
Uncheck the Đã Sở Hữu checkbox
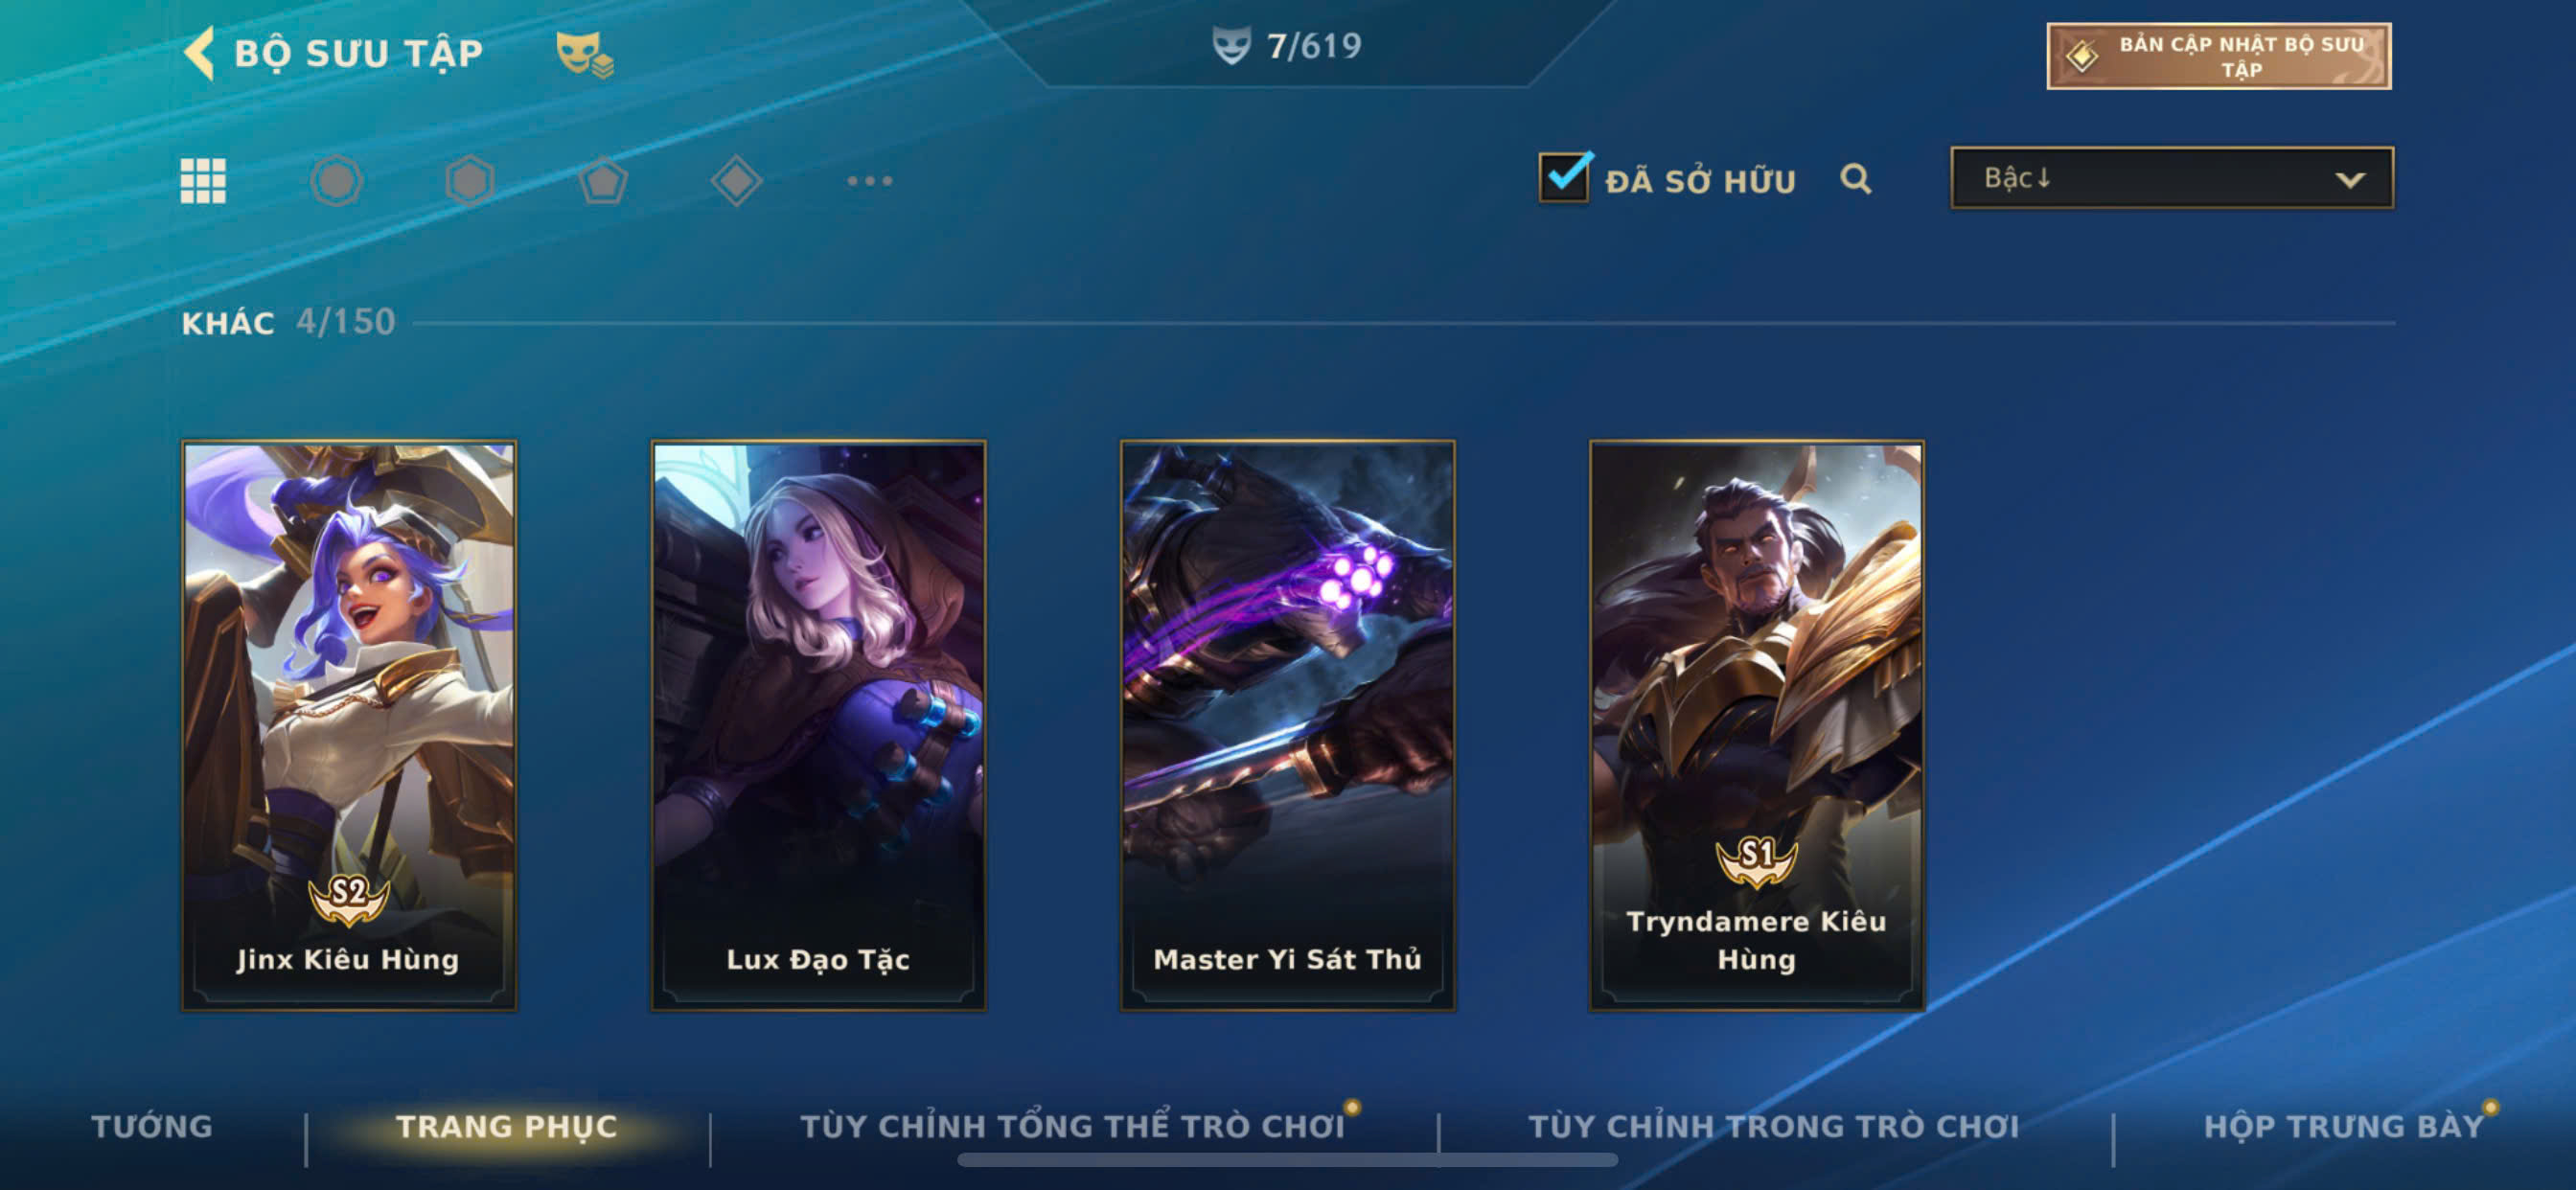tap(1564, 178)
